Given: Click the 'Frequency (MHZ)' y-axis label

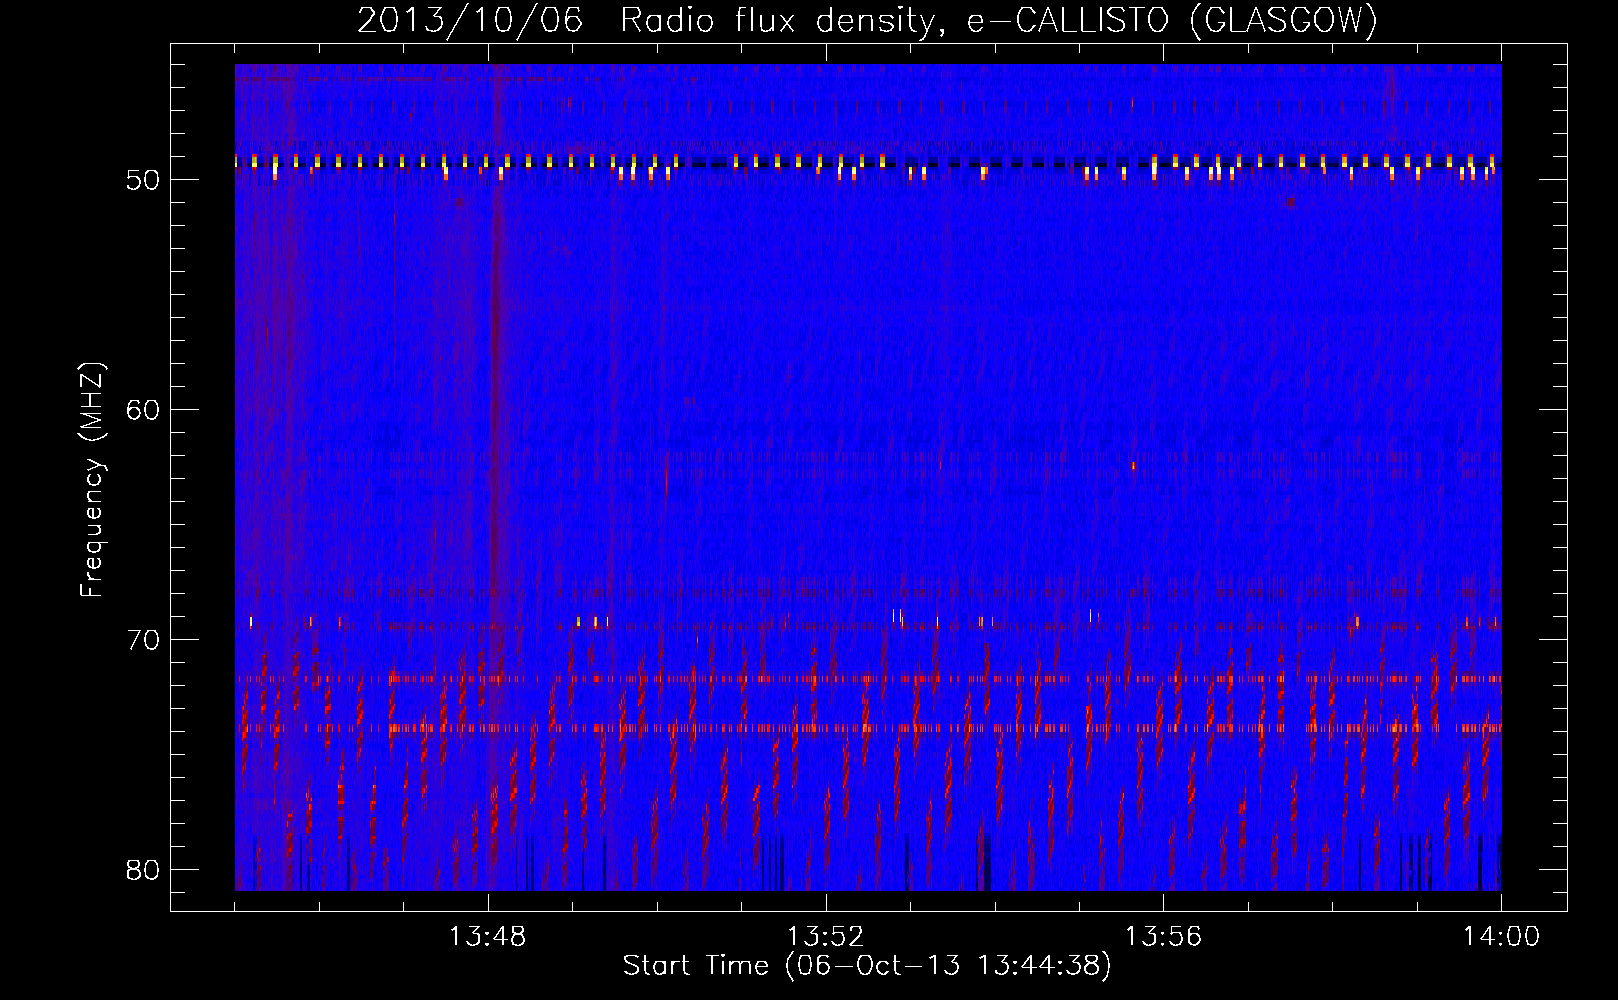Looking at the screenshot, I should point(92,480).
